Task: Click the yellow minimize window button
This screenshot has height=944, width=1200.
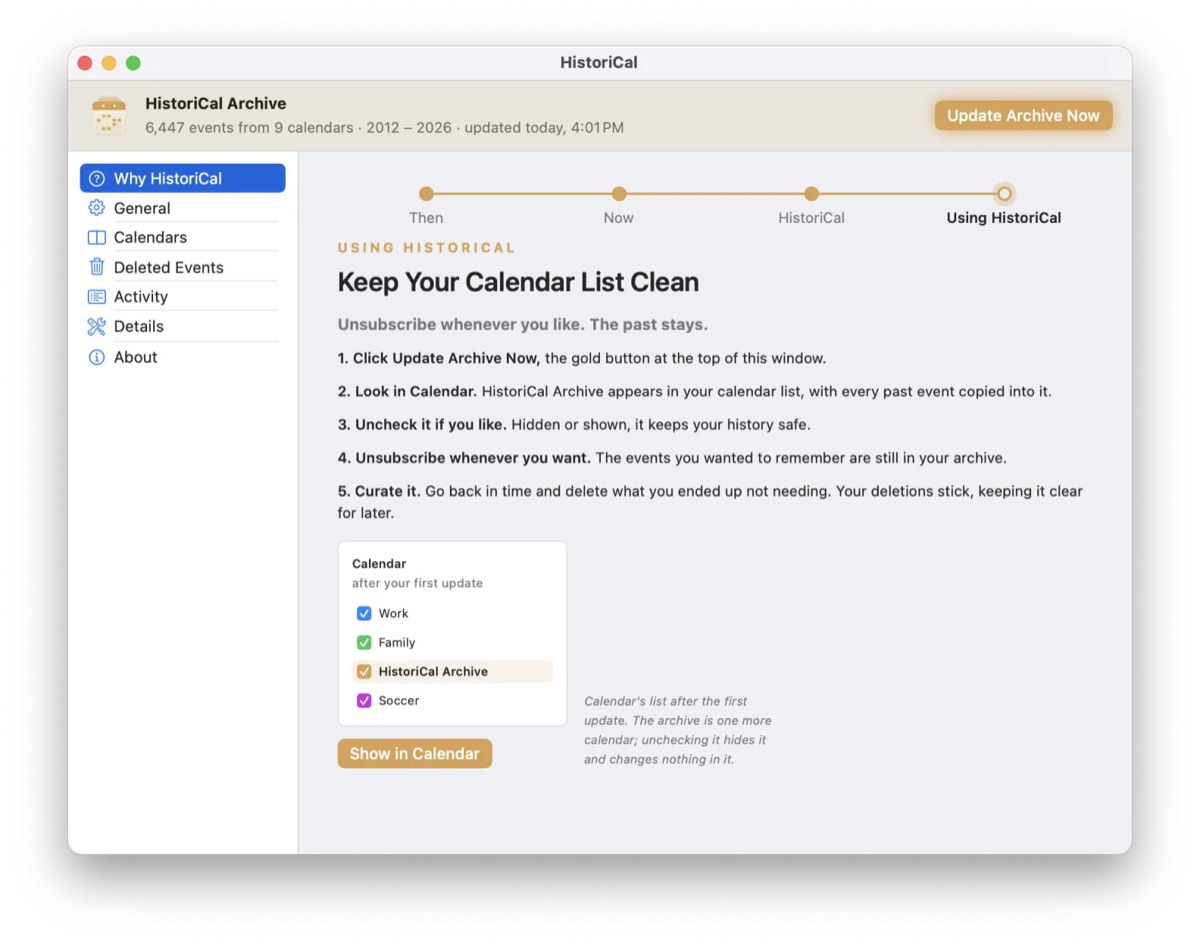Action: tap(109, 63)
